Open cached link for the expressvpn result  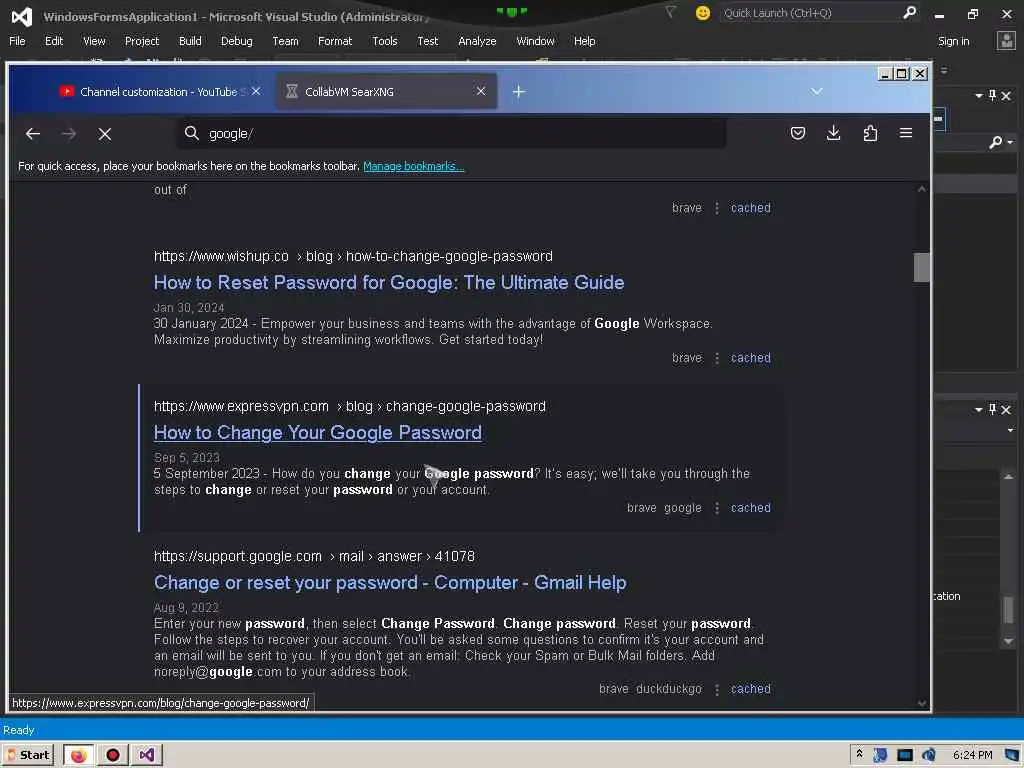(750, 508)
